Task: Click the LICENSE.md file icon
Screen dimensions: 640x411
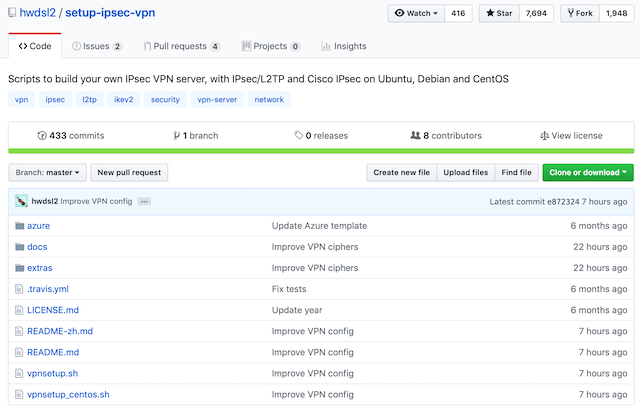Action: 19,310
